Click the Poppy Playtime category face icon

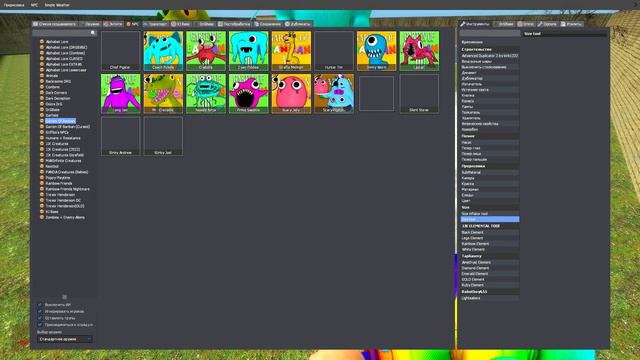pos(42,178)
